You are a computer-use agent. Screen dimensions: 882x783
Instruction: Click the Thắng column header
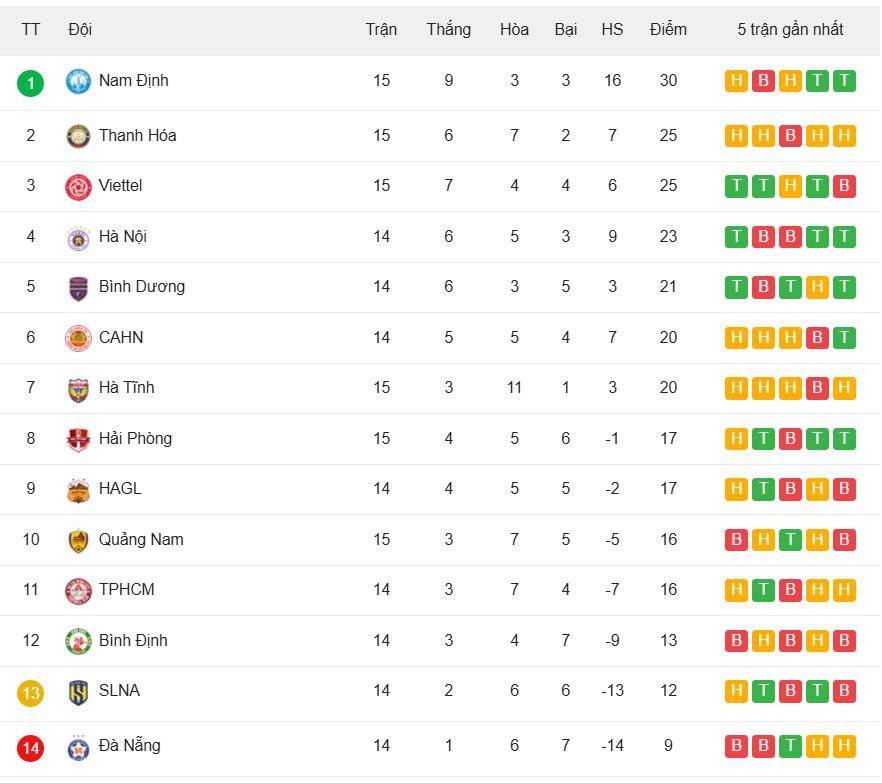[x=448, y=29]
